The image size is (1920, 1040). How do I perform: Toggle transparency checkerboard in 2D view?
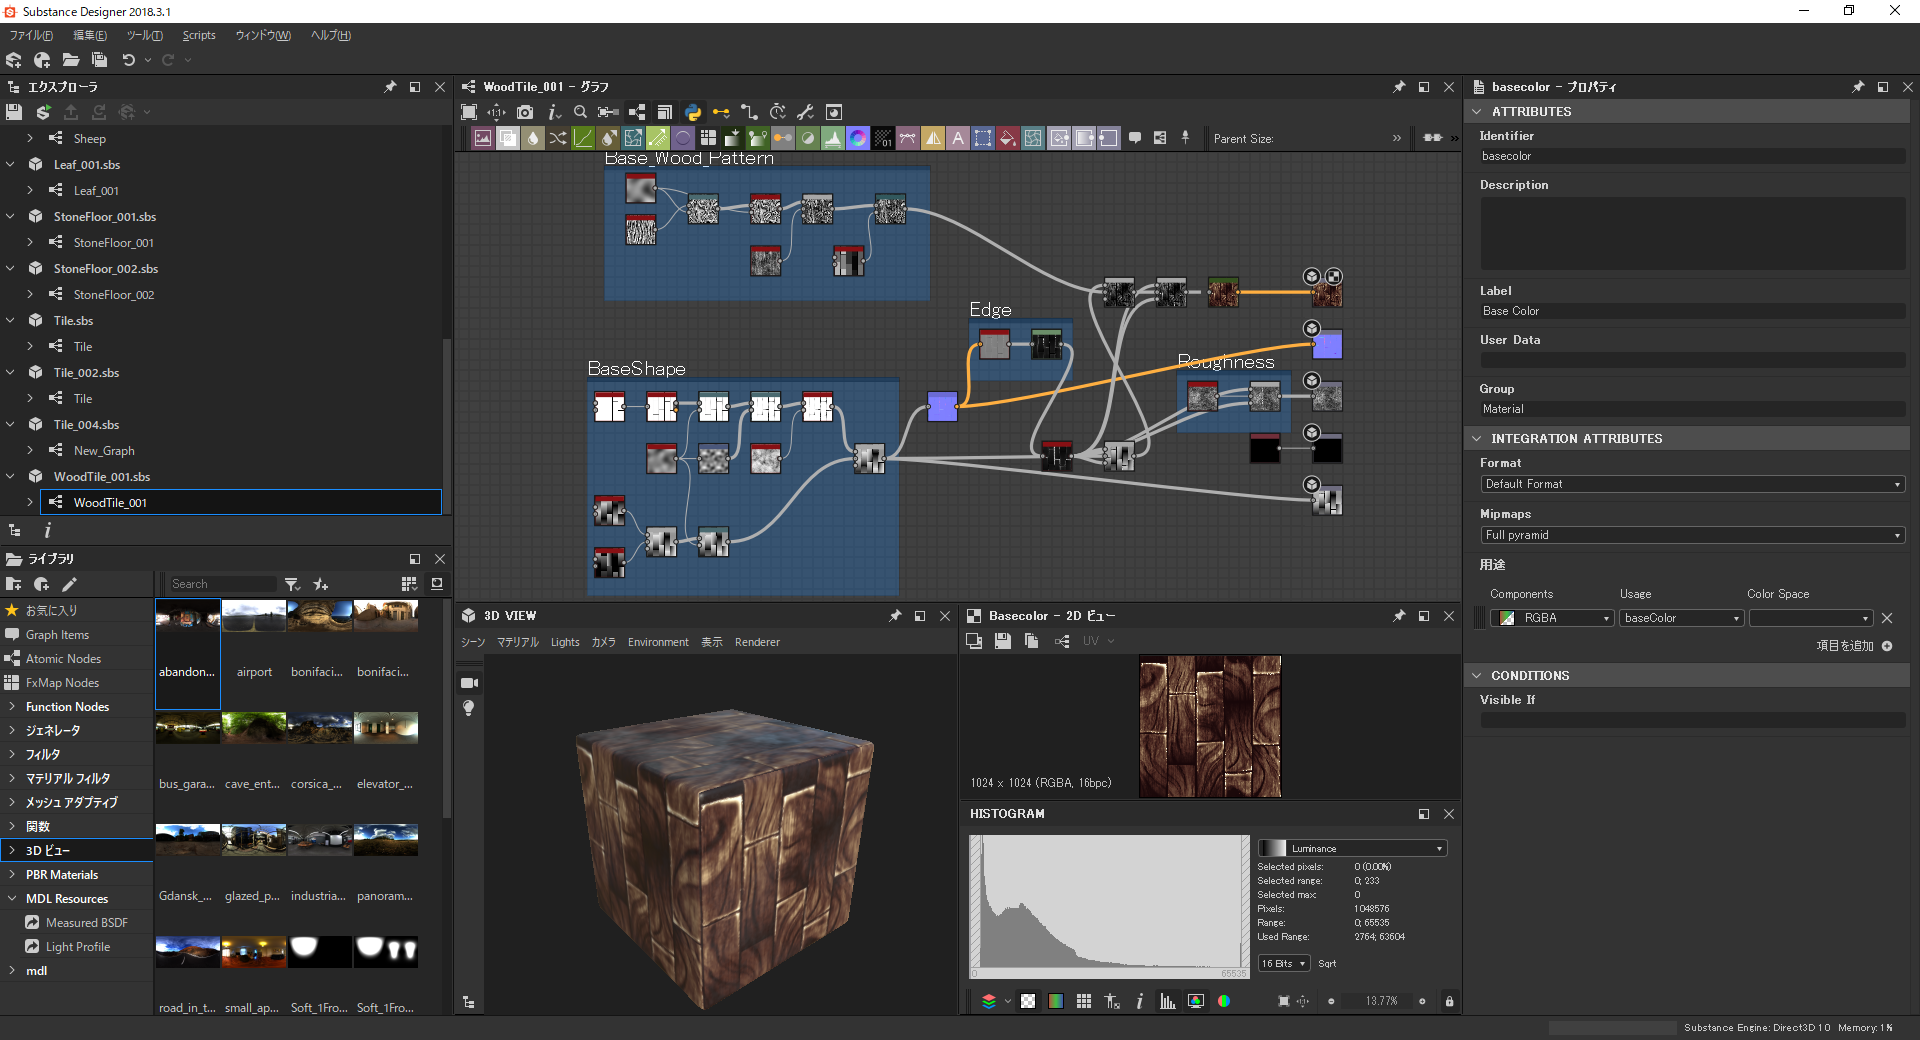pos(1028,1001)
